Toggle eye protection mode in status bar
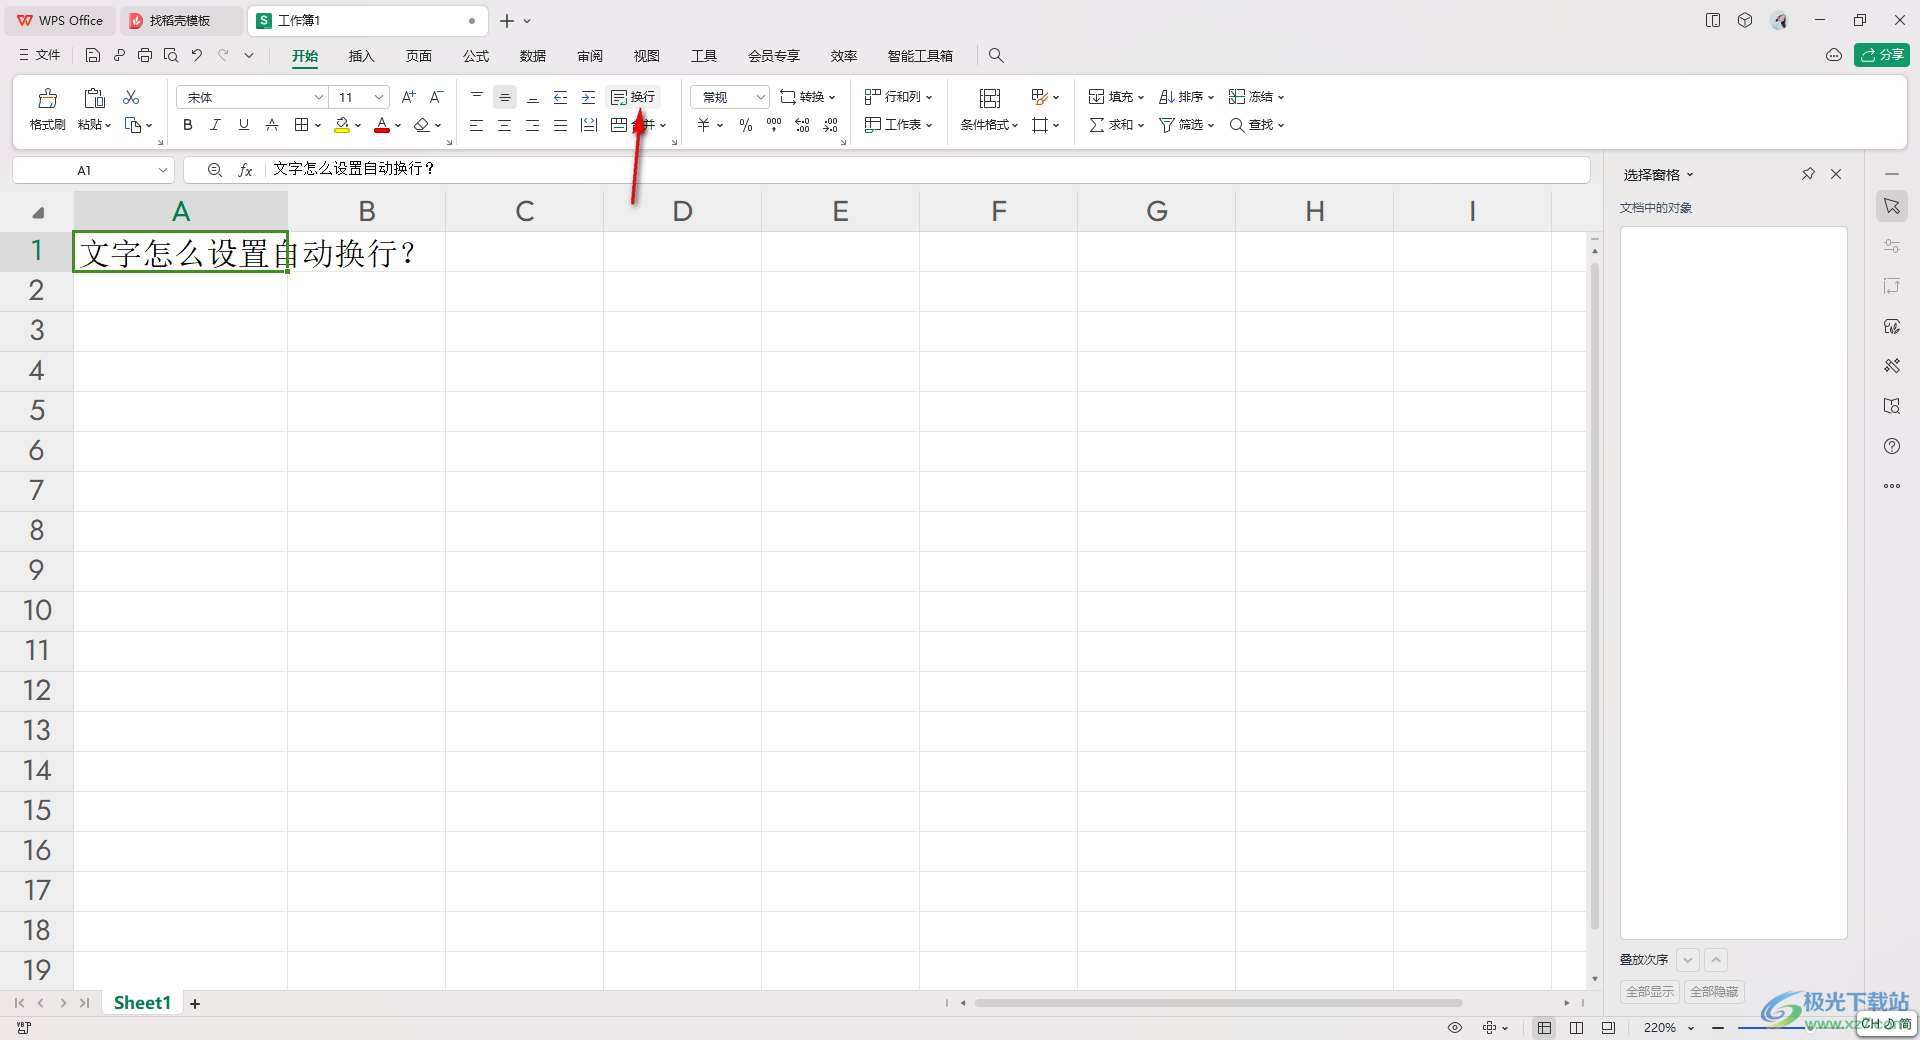The height and width of the screenshot is (1040, 1920). (1455, 1028)
